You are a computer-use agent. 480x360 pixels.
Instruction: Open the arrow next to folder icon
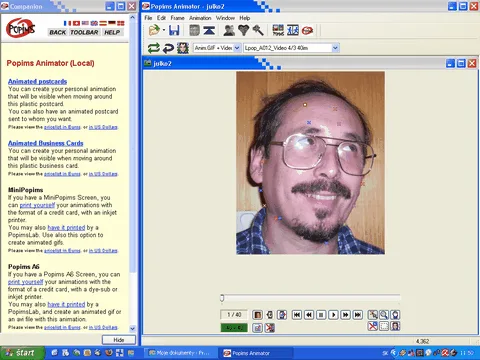164,31
